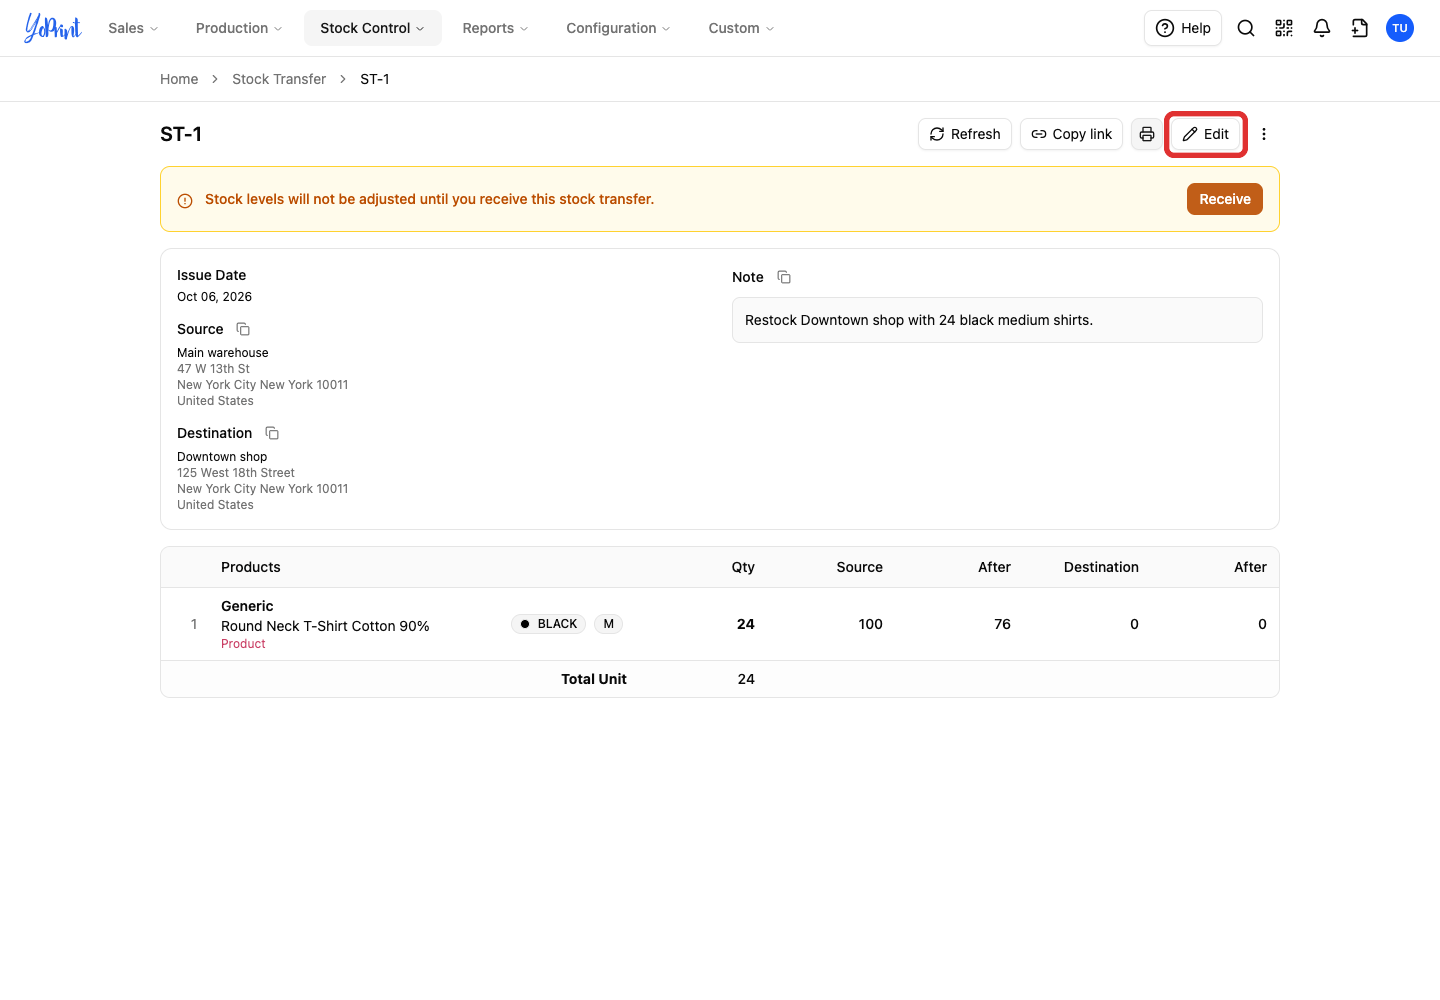Open the QR code scanner icon
1440x1000 pixels.
pyautogui.click(x=1284, y=28)
